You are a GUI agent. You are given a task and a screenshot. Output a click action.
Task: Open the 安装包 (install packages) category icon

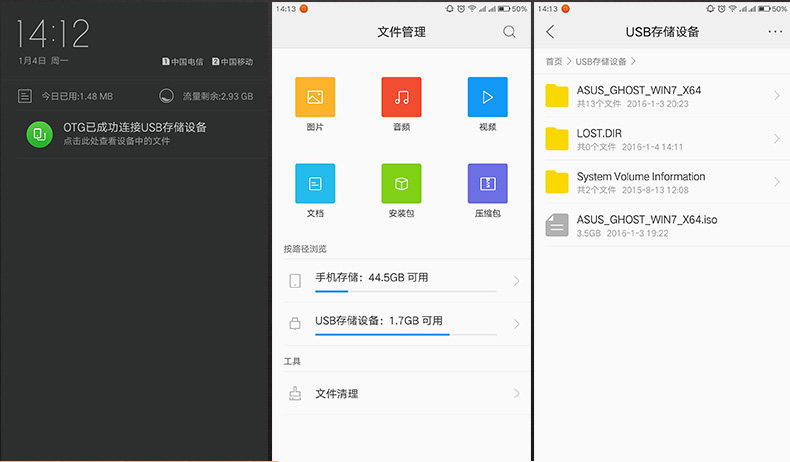[401, 183]
